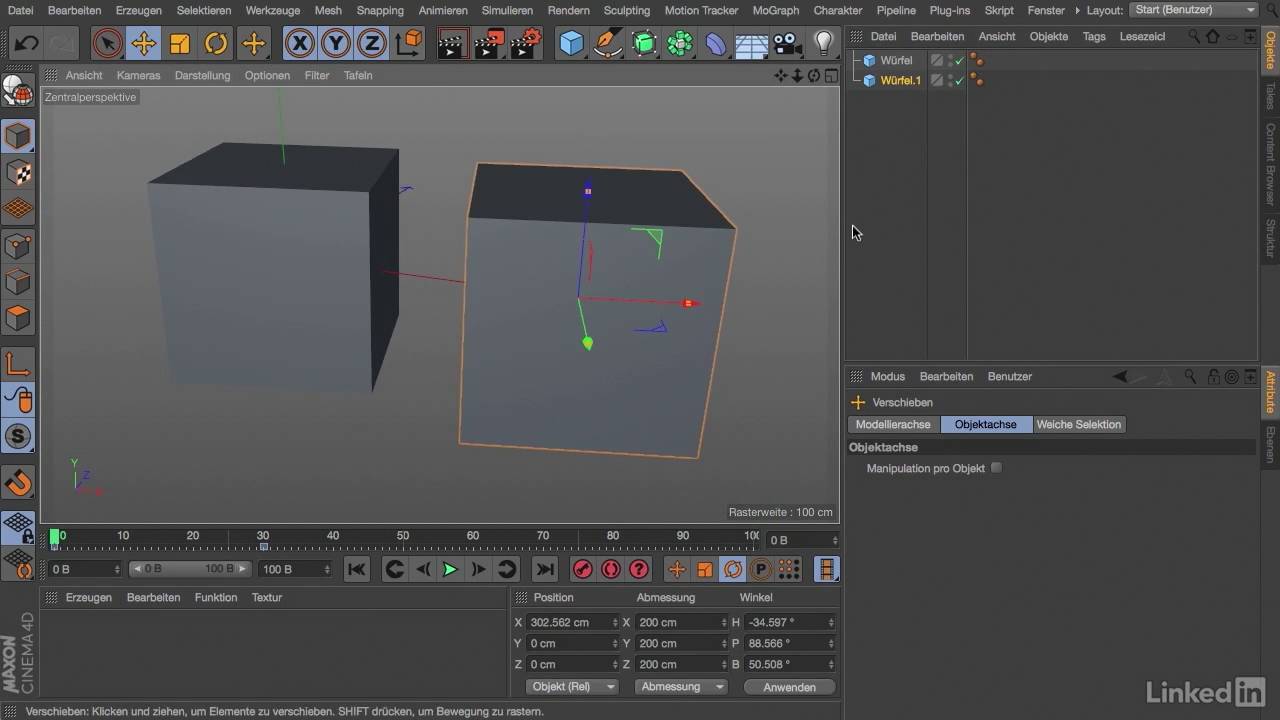Toggle visibility dots for Würfel.1
Viewport: 1280px width, 720px height.
click(949, 80)
